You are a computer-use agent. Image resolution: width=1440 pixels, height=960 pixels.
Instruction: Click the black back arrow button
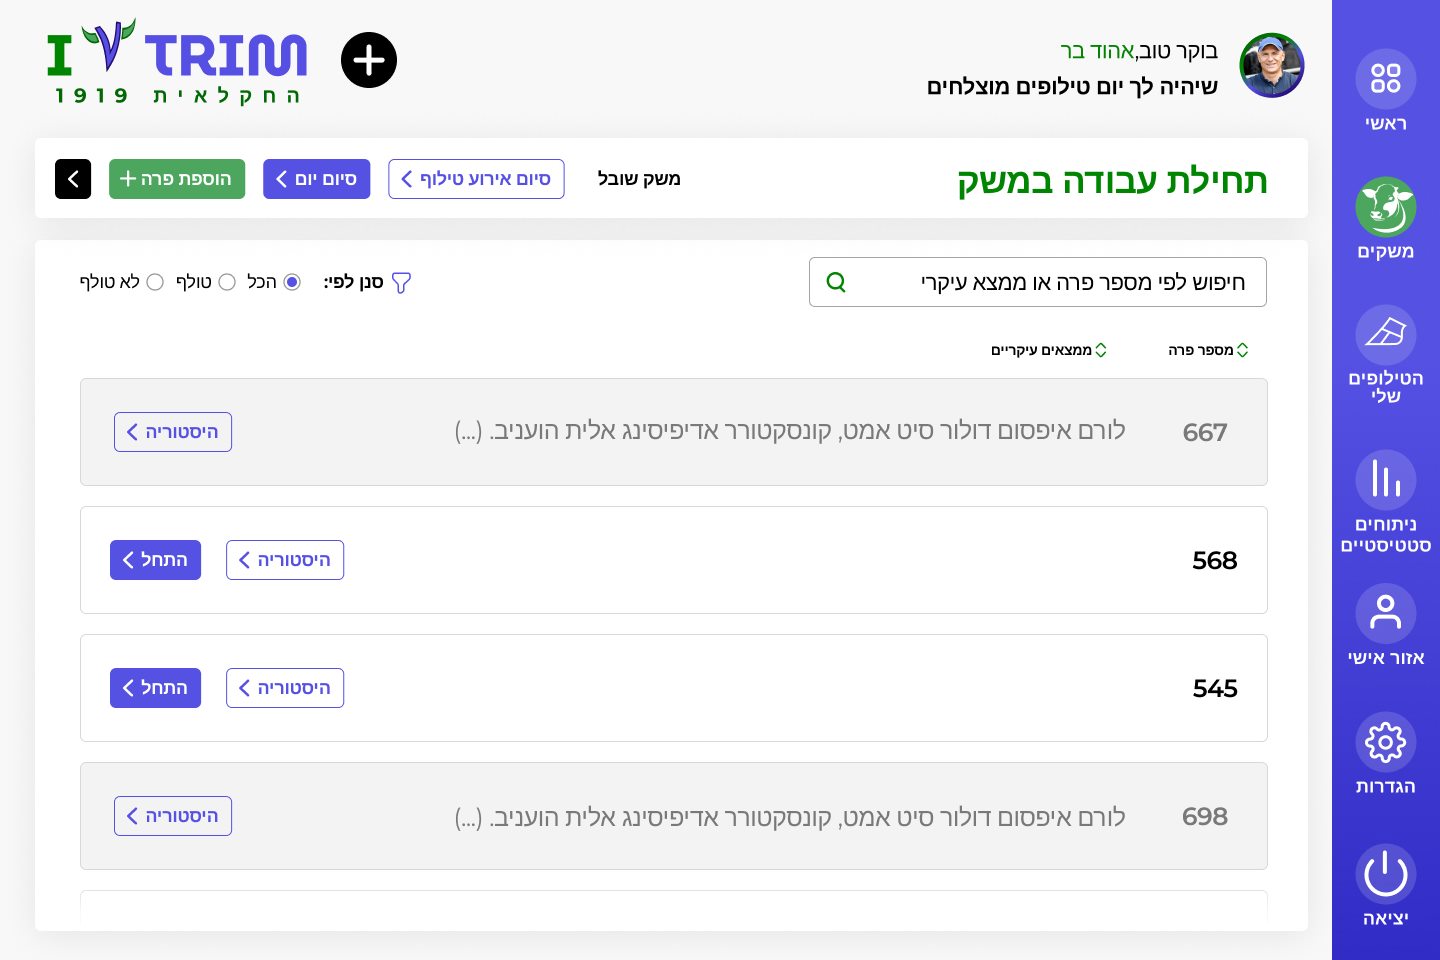point(73,179)
